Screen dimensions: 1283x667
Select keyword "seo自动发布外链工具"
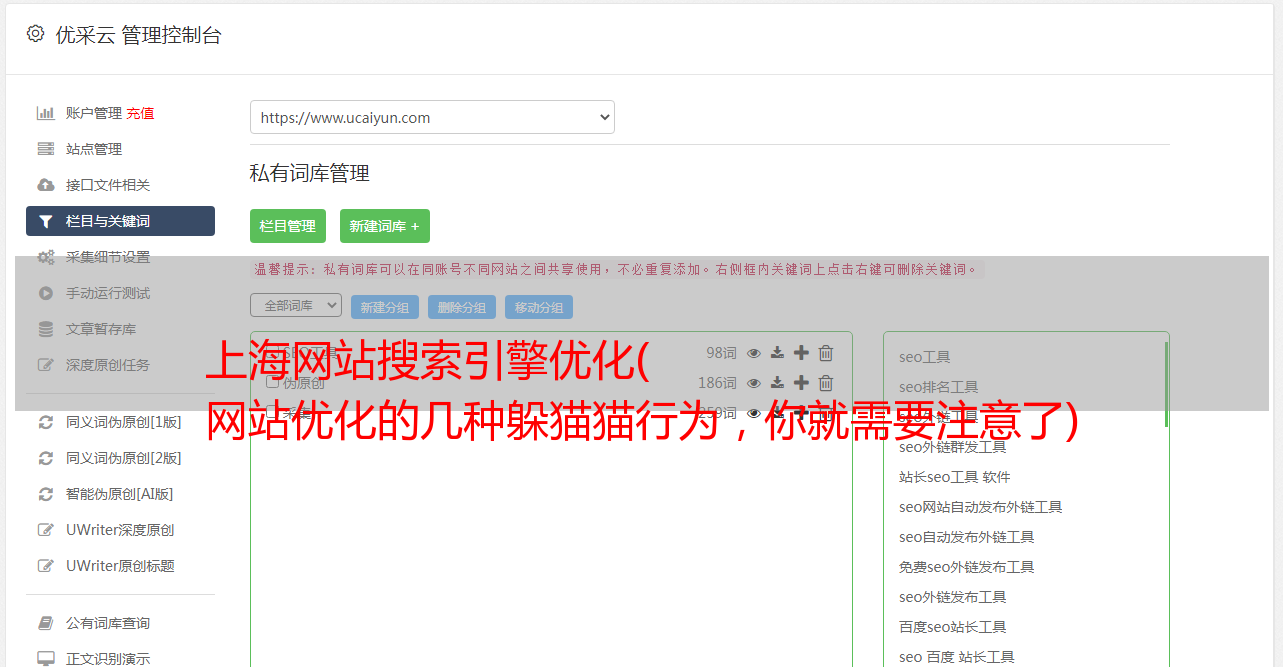pos(967,537)
